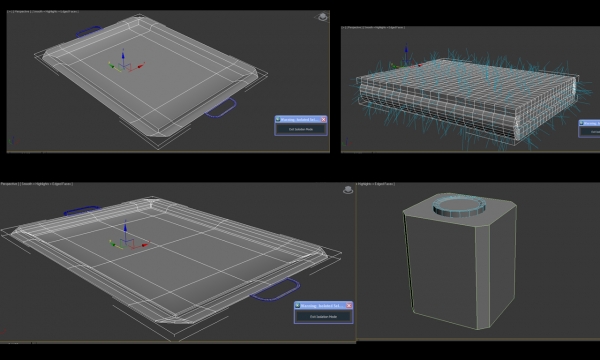600x360 pixels.
Task: Select the blue Z-axis arrow above the hair-covered mattress
Action: pyautogui.click(x=406, y=50)
